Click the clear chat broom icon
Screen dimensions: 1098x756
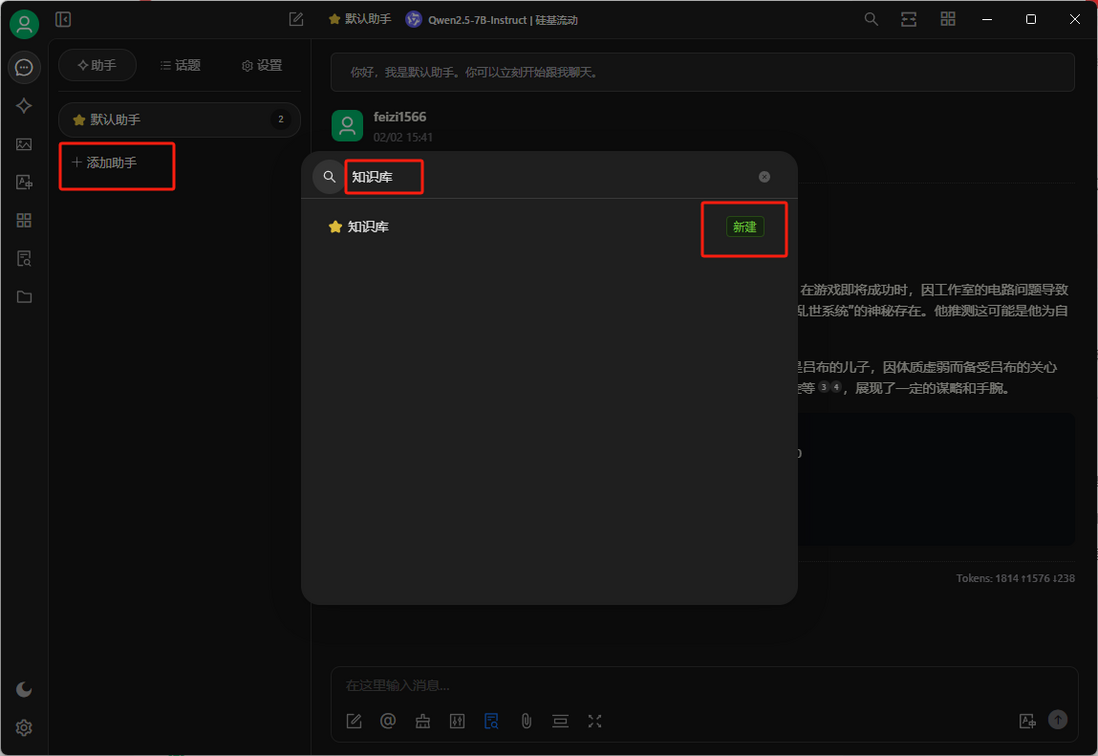click(423, 721)
